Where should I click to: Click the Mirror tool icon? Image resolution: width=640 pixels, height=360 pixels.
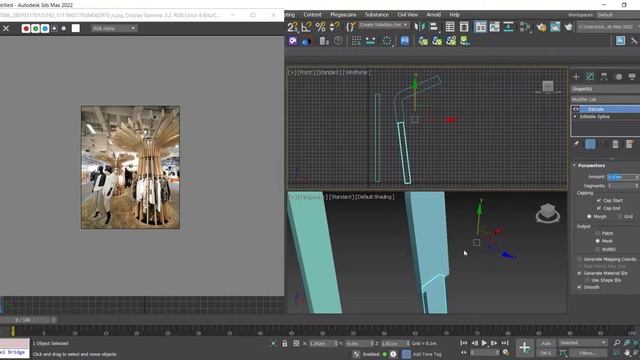419,27
